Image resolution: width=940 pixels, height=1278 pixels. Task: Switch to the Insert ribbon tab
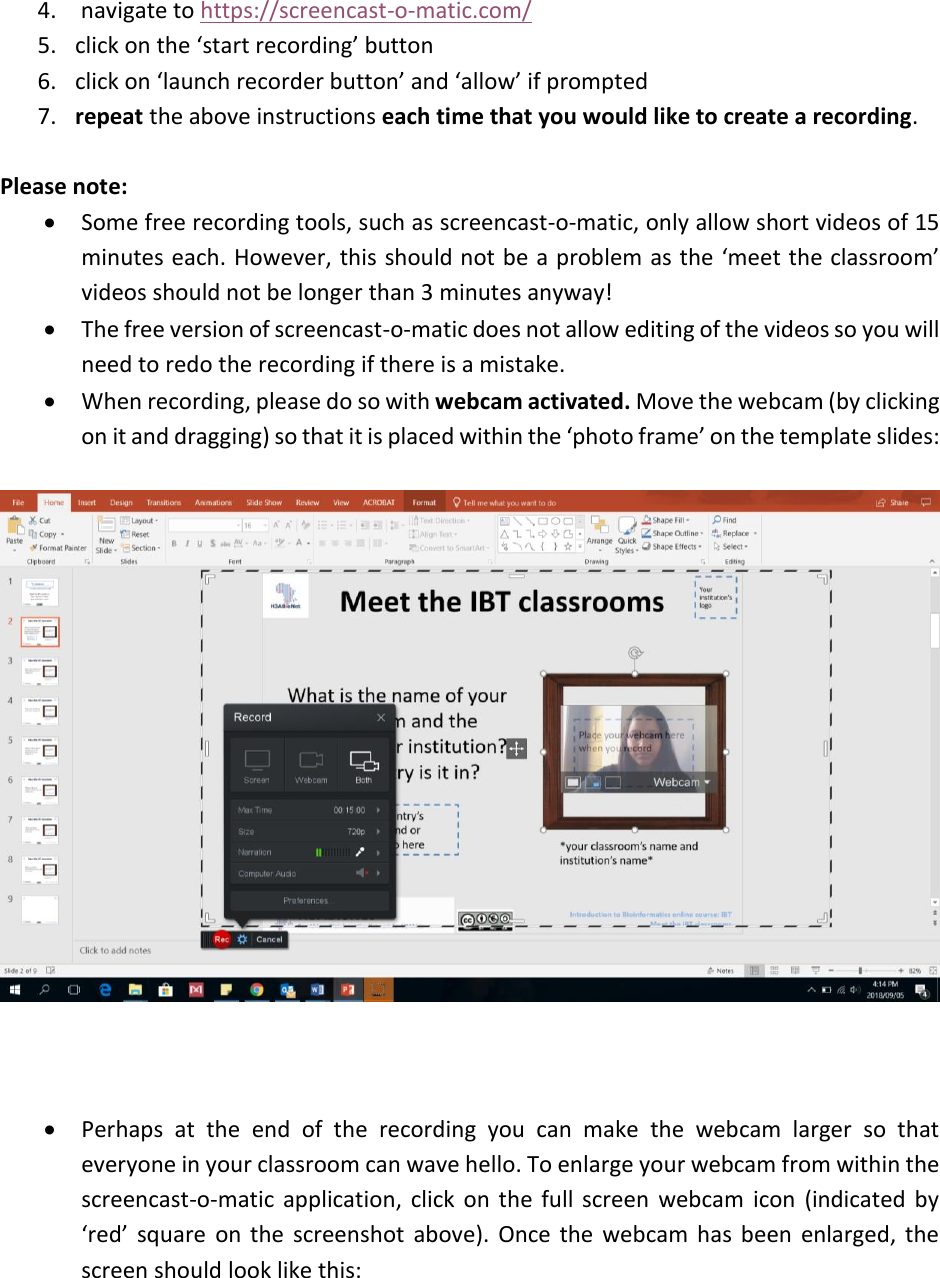[x=86, y=502]
